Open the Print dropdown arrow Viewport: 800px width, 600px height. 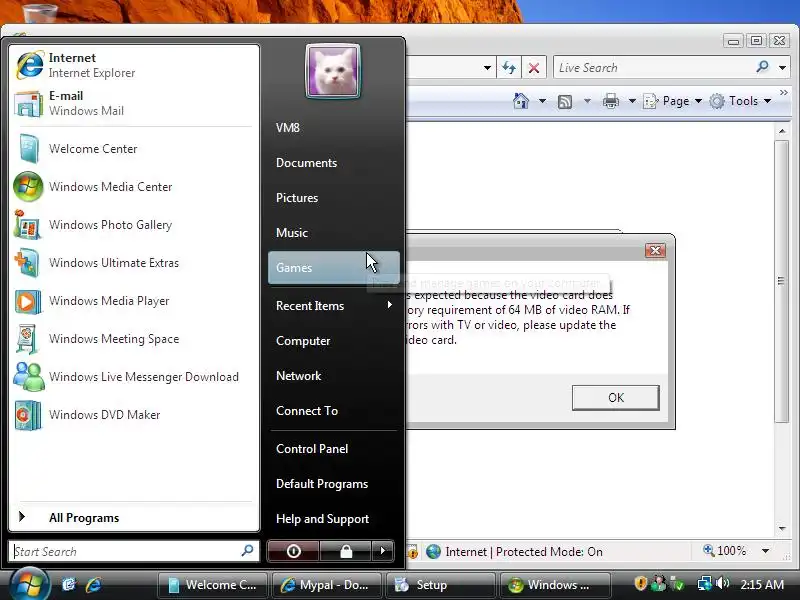632,101
